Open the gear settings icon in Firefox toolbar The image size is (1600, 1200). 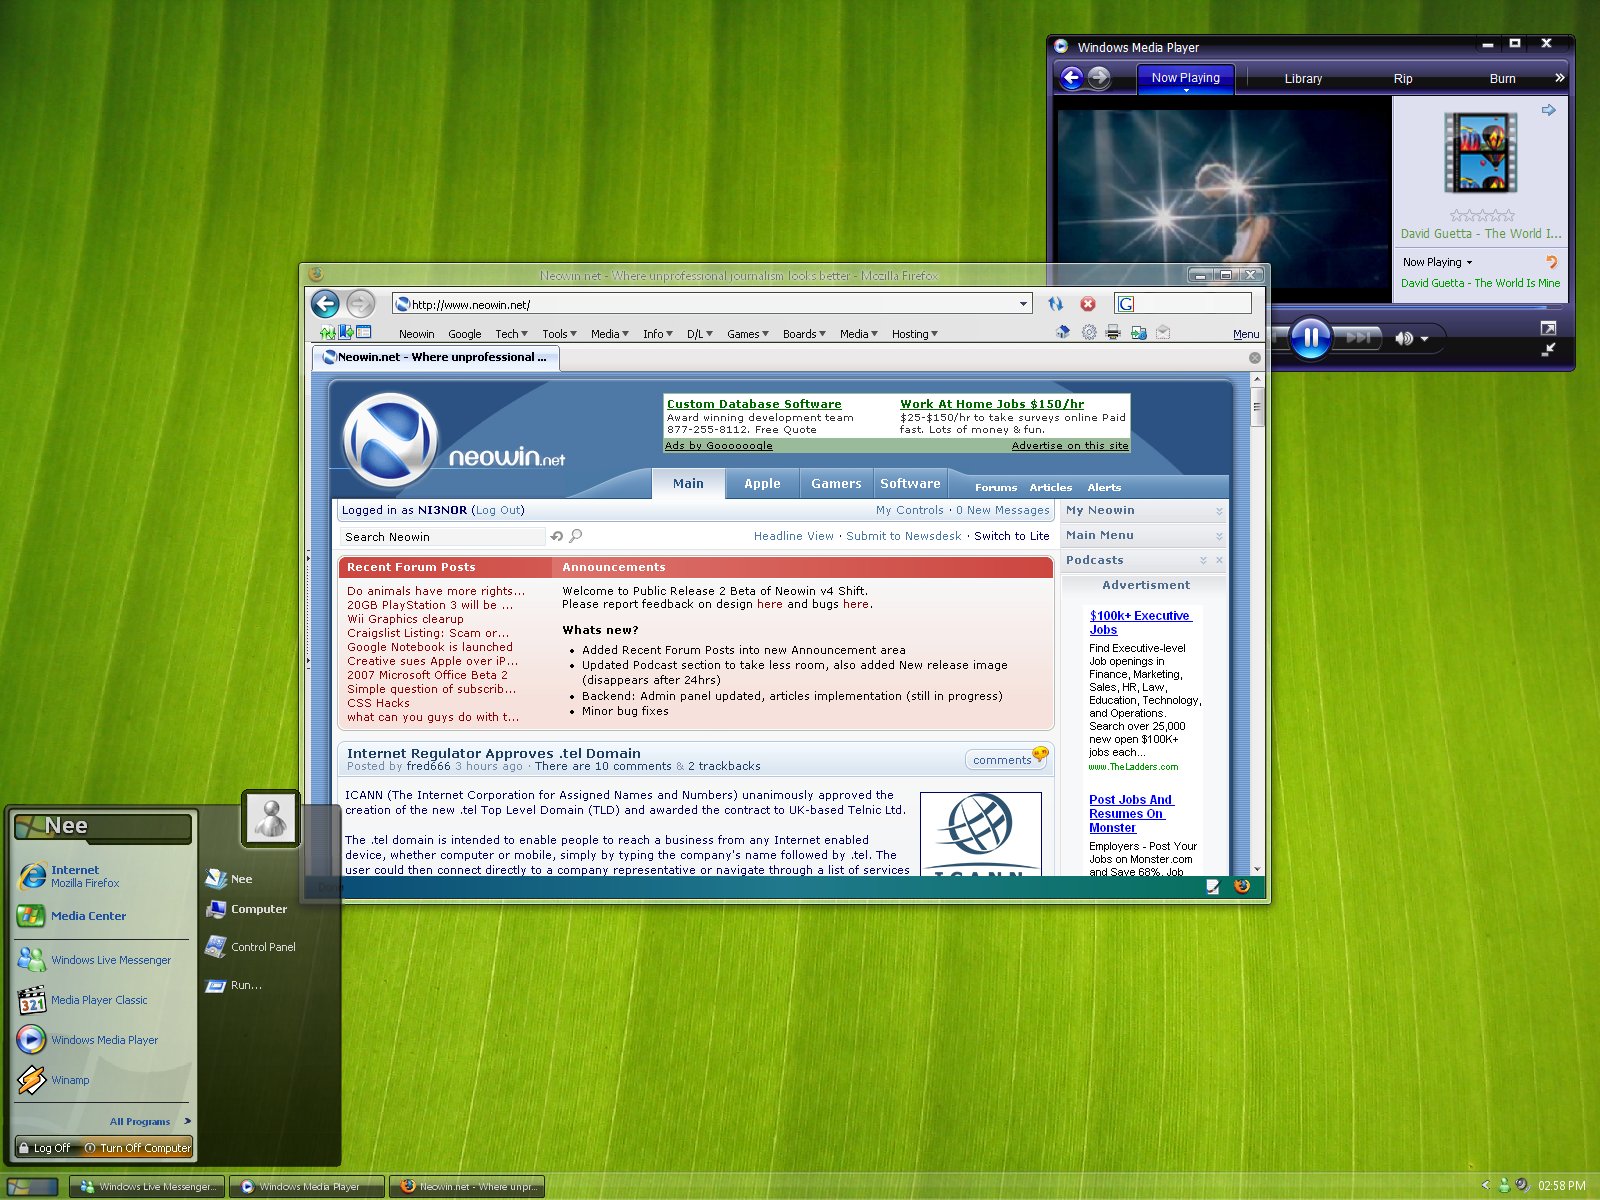[1089, 332]
